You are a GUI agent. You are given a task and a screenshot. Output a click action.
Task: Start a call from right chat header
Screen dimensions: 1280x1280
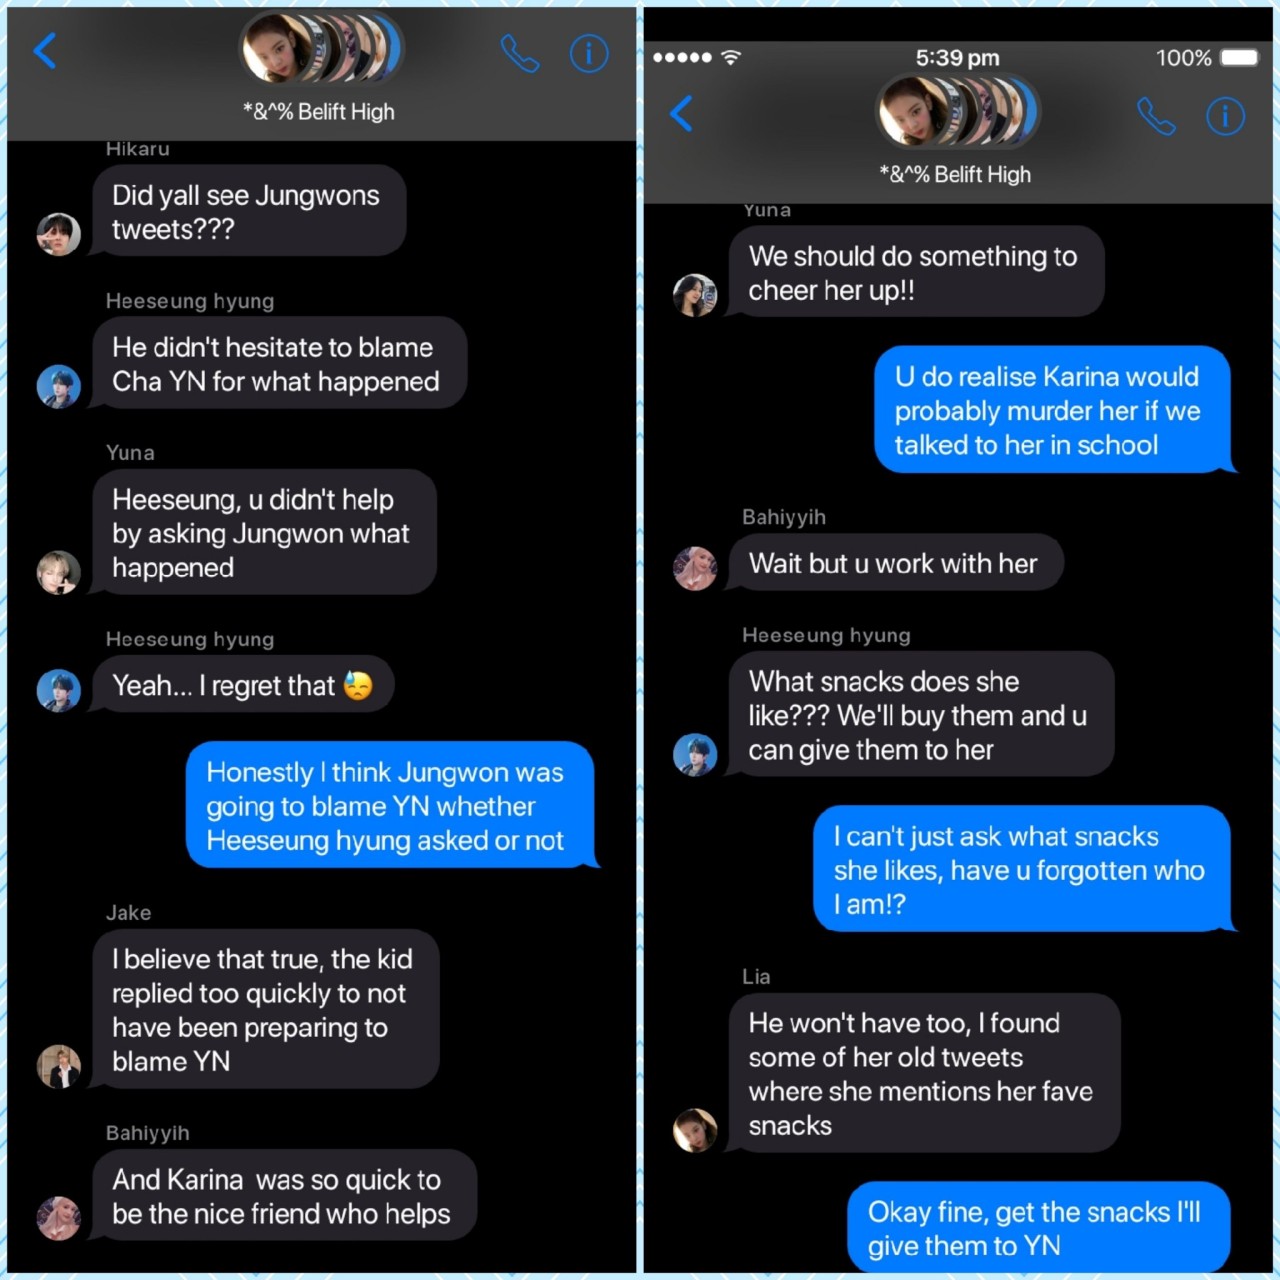point(1156,116)
